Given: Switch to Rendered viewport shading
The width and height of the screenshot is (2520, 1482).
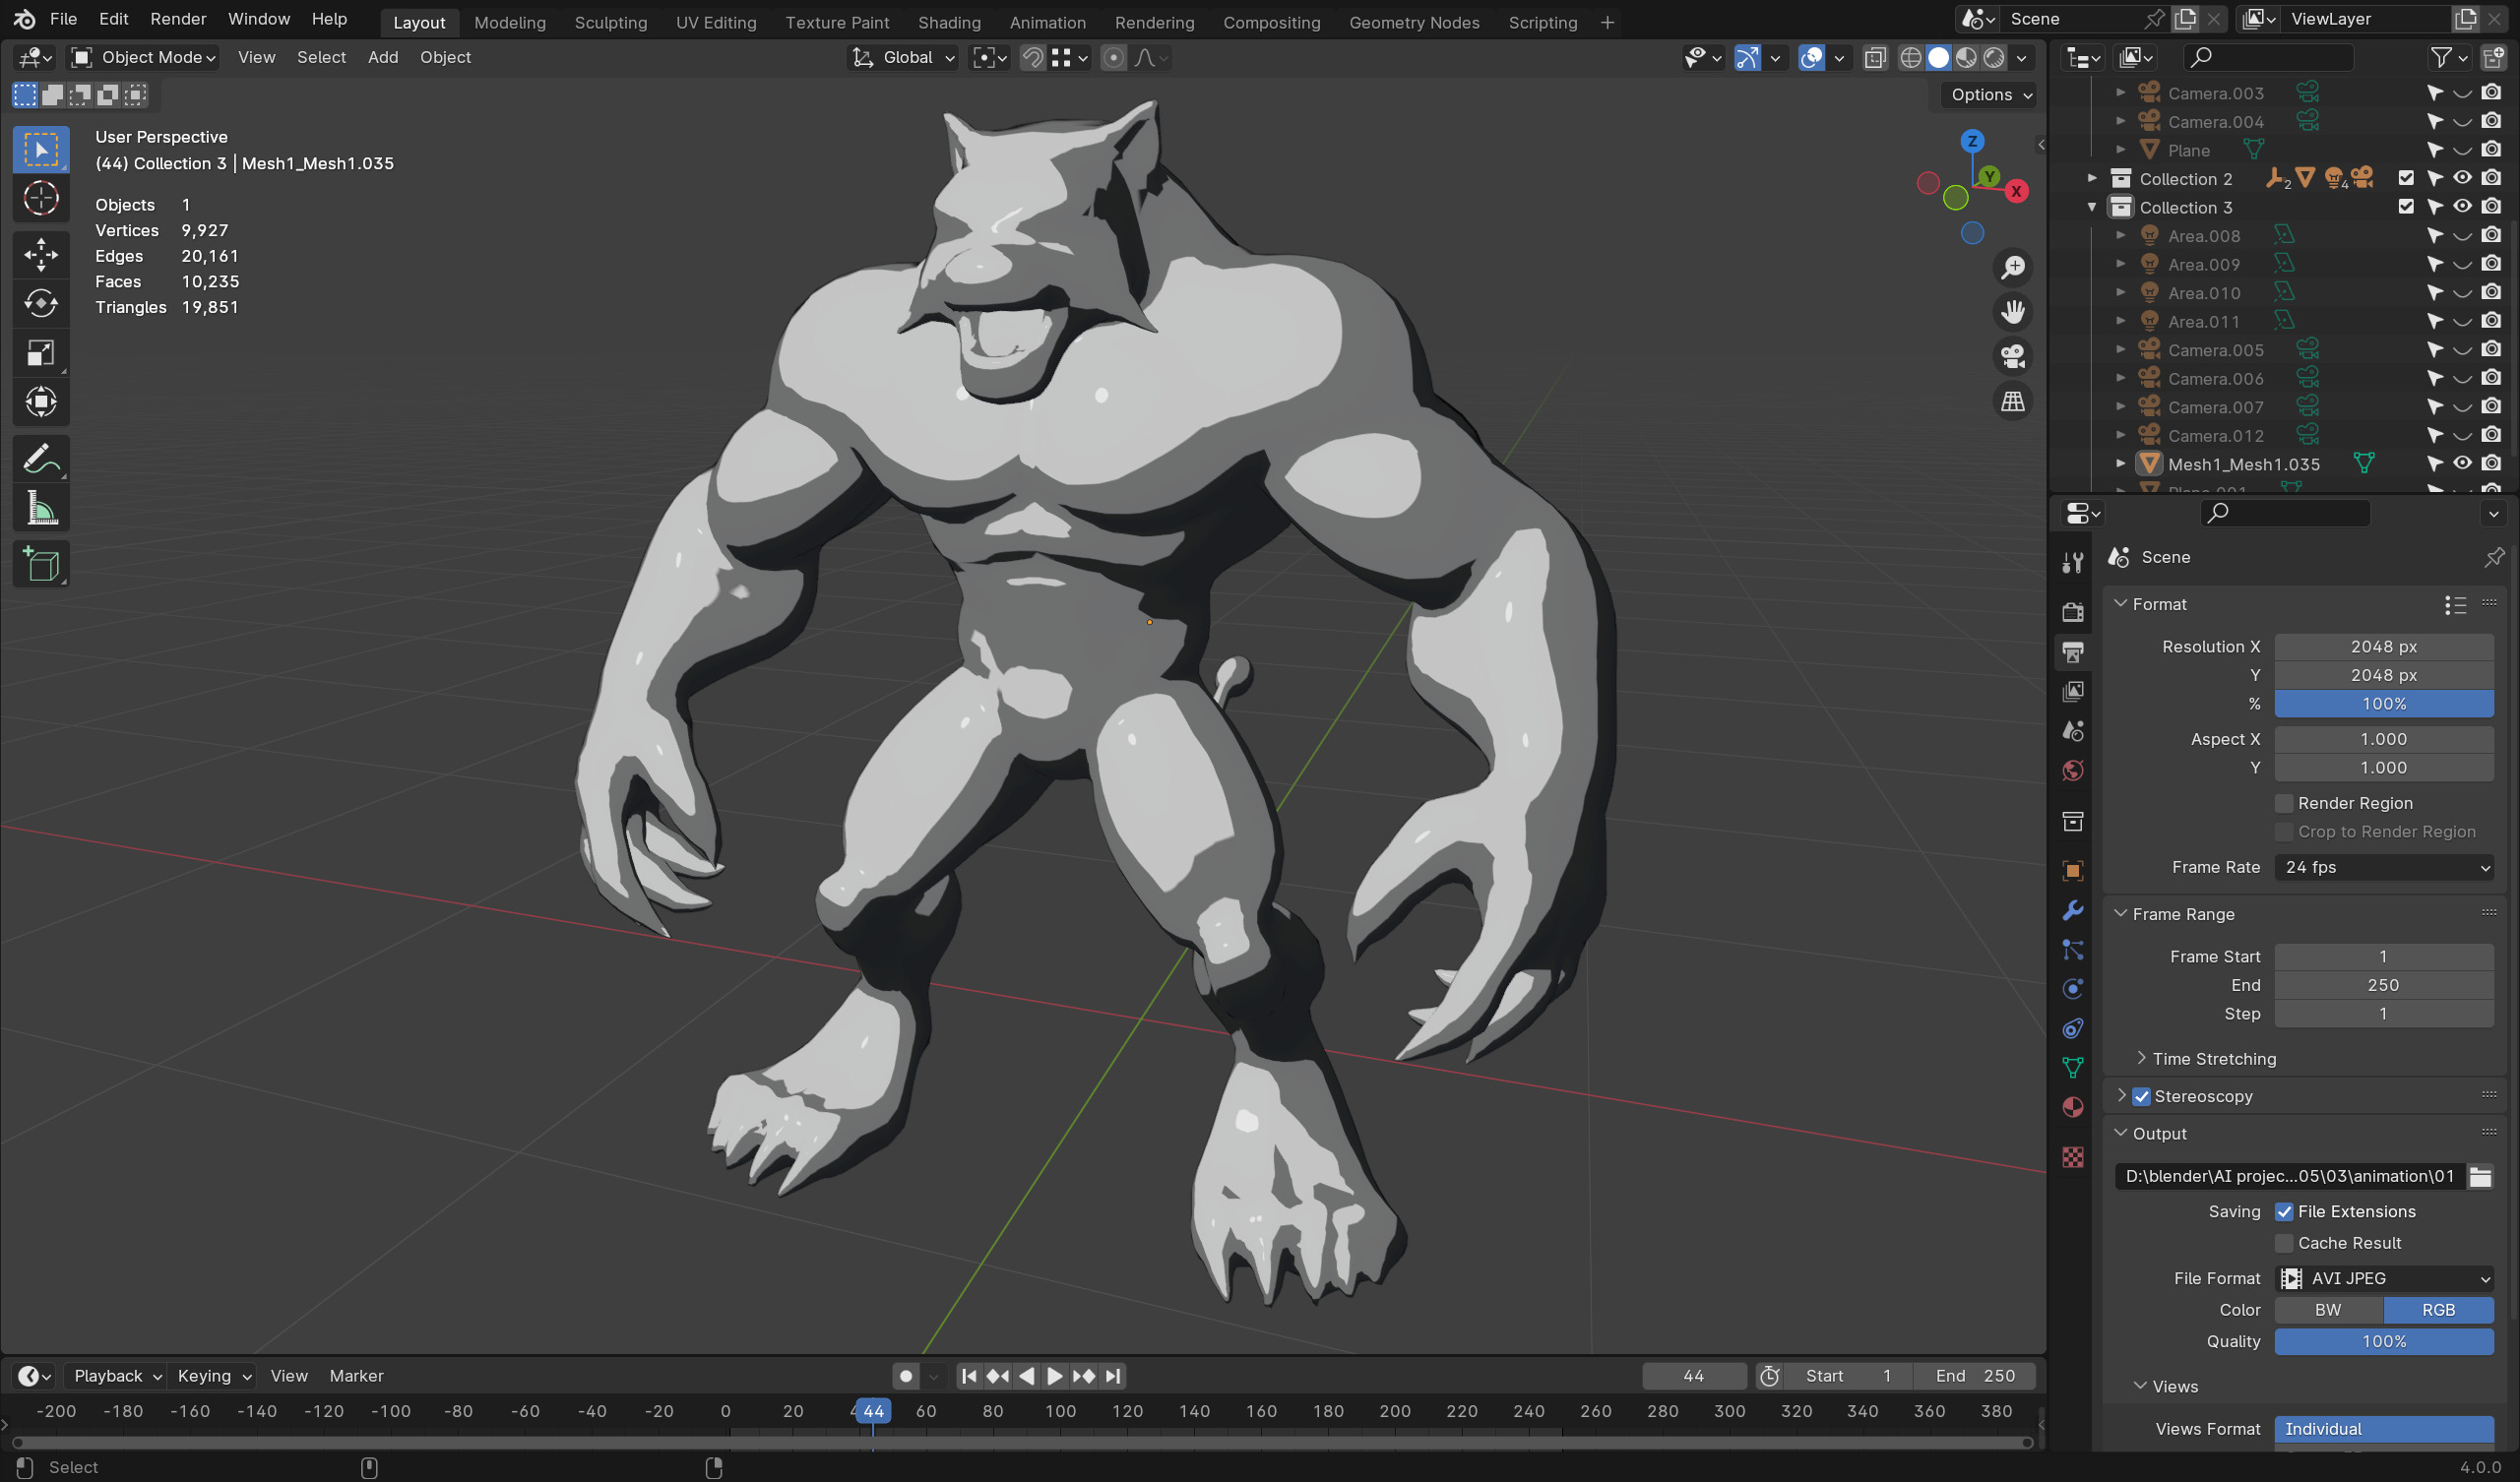Looking at the screenshot, I should tap(1993, 58).
